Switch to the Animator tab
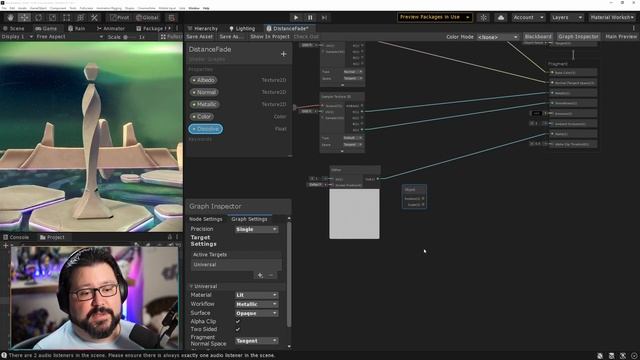 [x=111, y=29]
